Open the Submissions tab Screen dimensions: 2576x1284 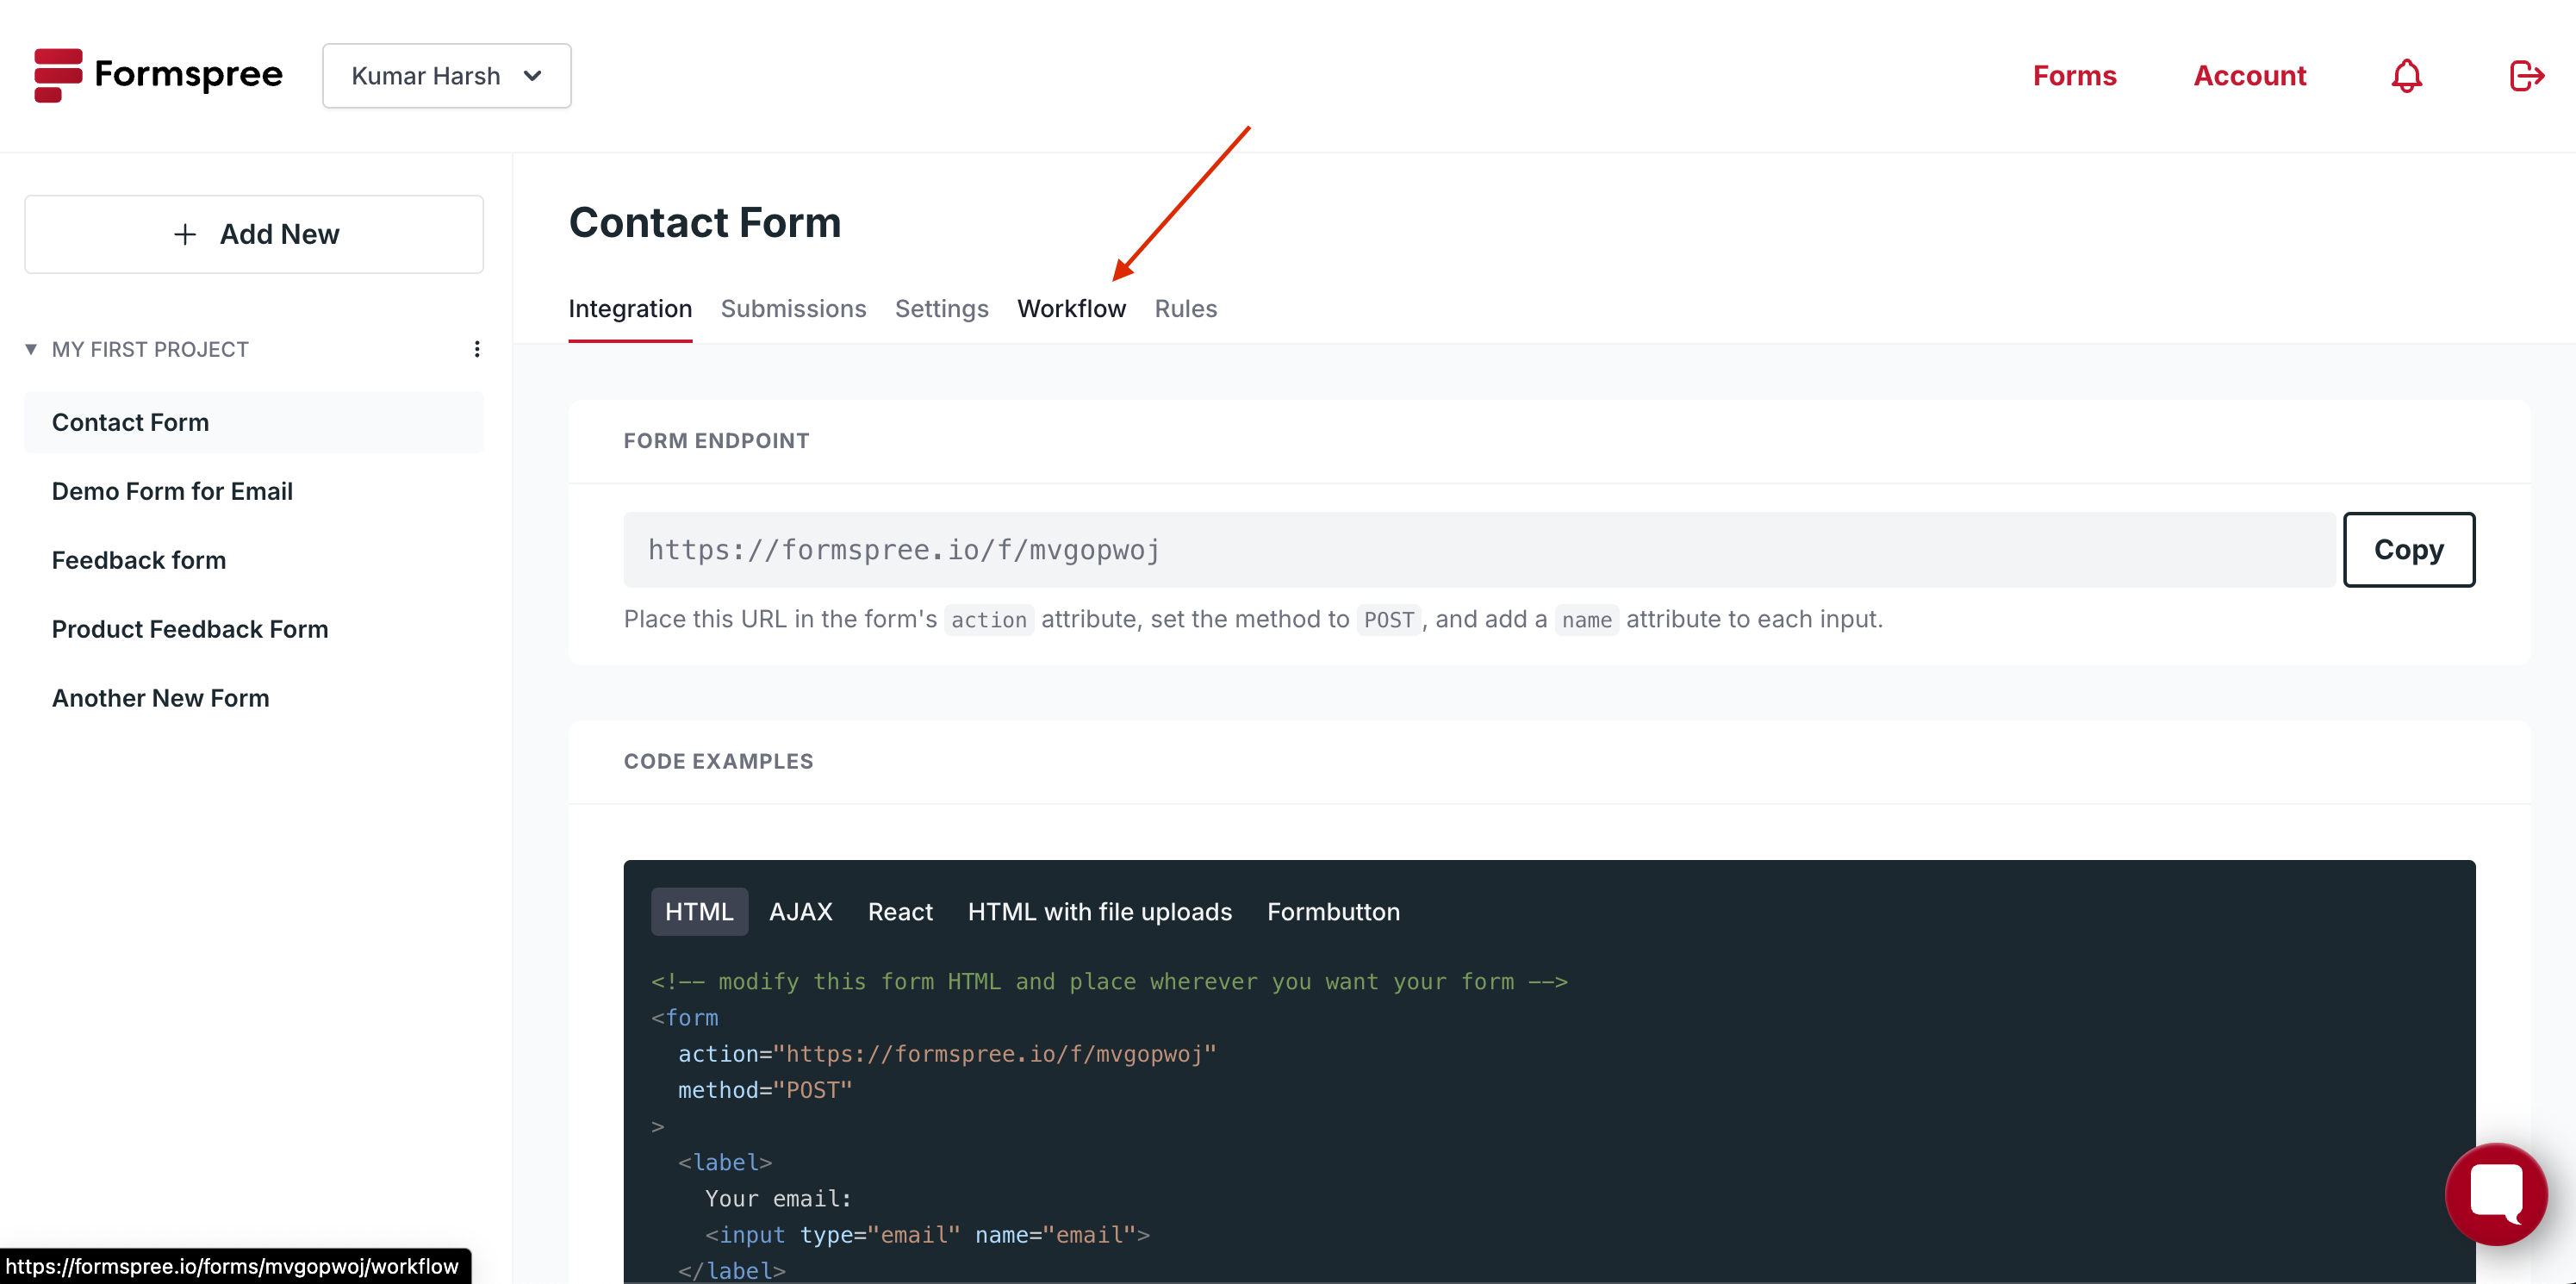coord(793,309)
